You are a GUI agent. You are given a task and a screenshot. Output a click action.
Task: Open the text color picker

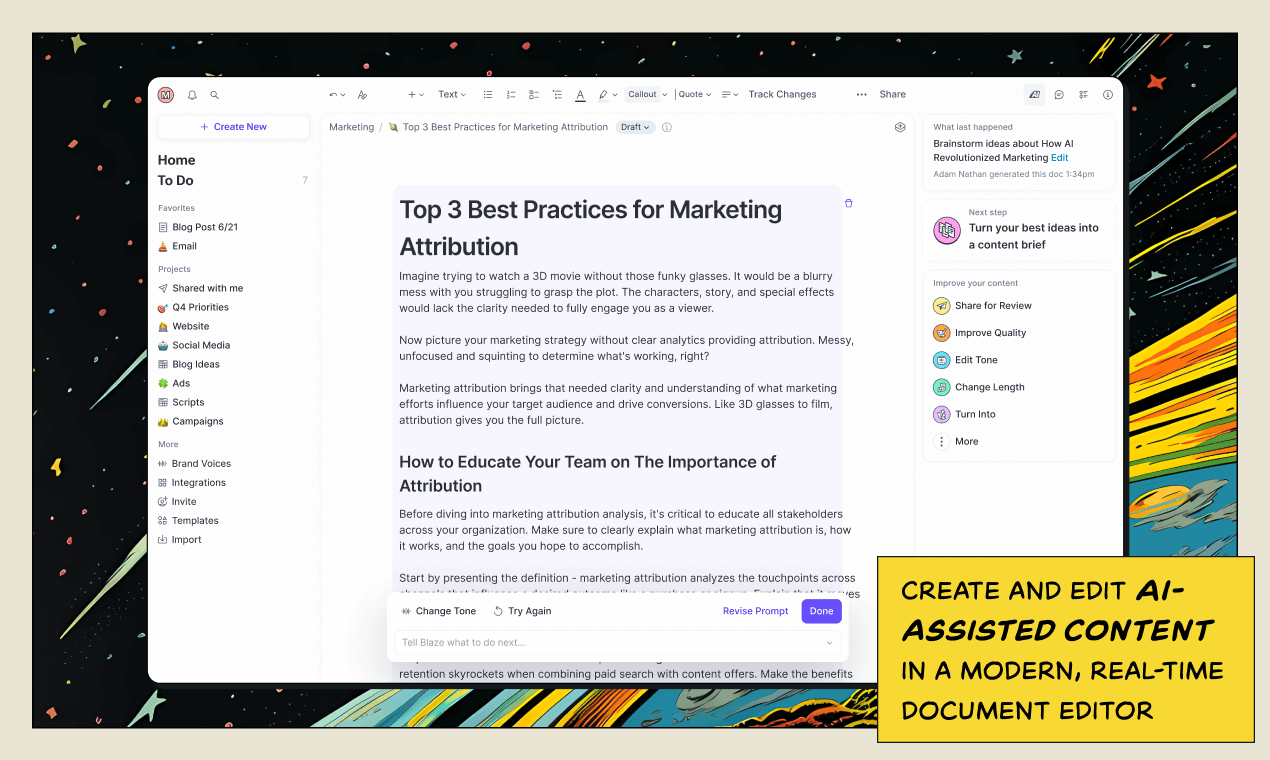click(x=580, y=95)
